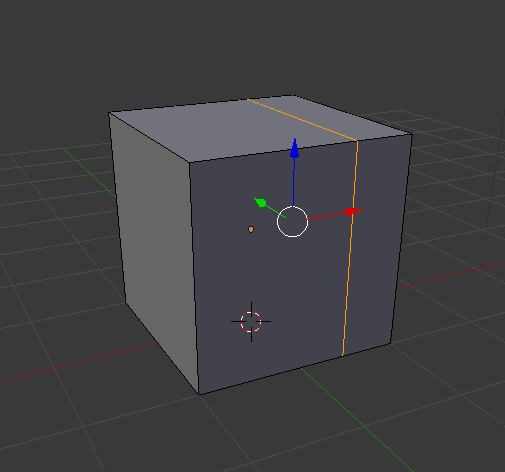
Task: Click the blue Z-axis arrow of the gizmo
Action: [294, 148]
